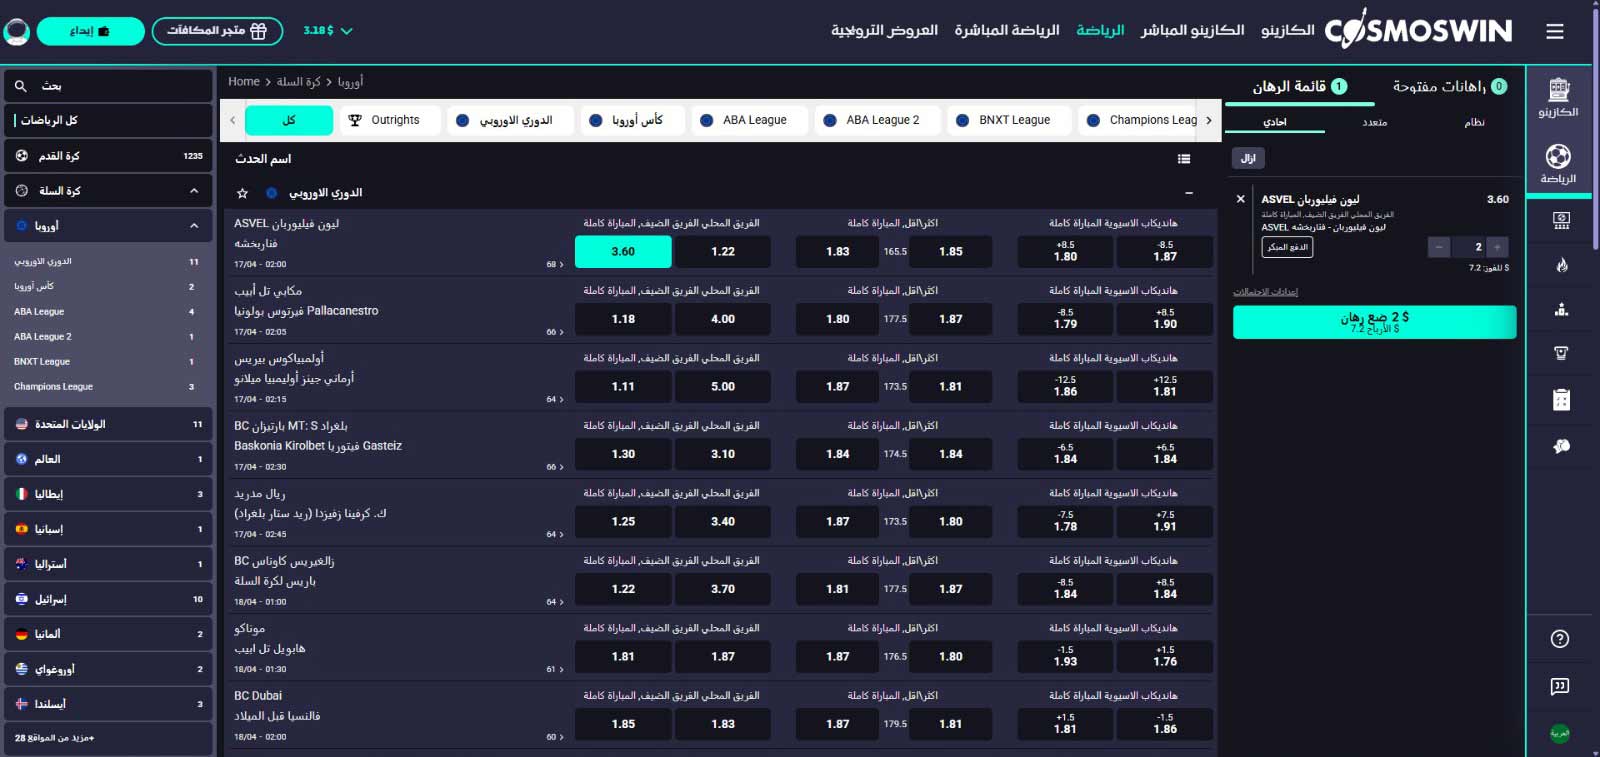Open the live sports screen sidebar icon
The height and width of the screenshot is (757, 1600).
(1561, 220)
